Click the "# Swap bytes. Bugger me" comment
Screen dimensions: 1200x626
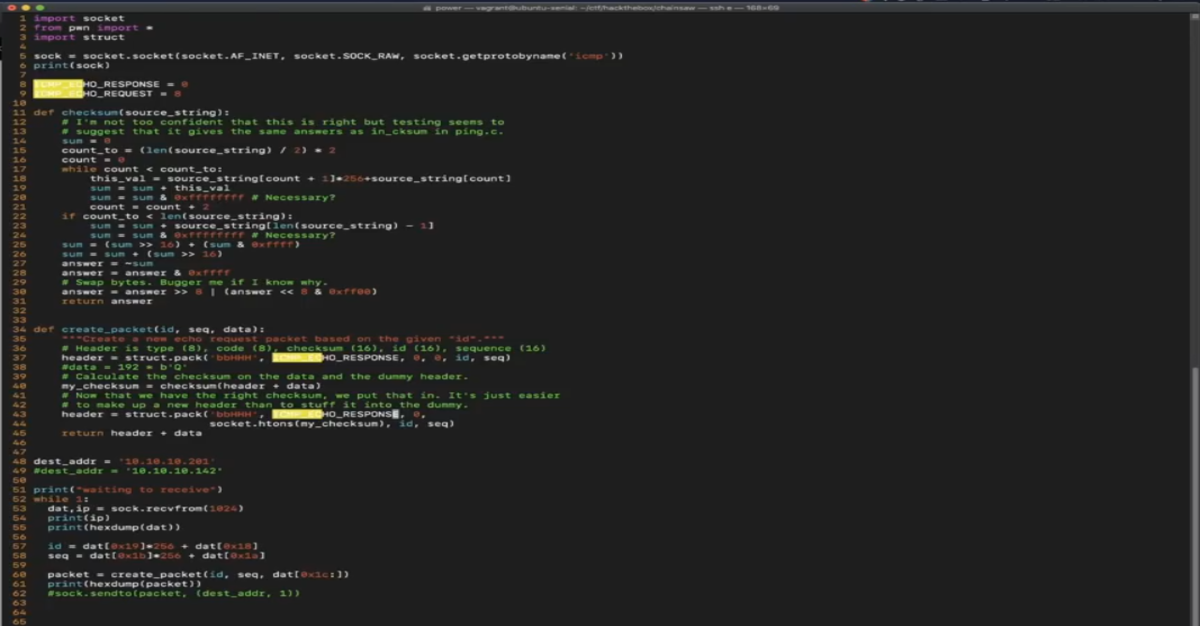coord(195,282)
